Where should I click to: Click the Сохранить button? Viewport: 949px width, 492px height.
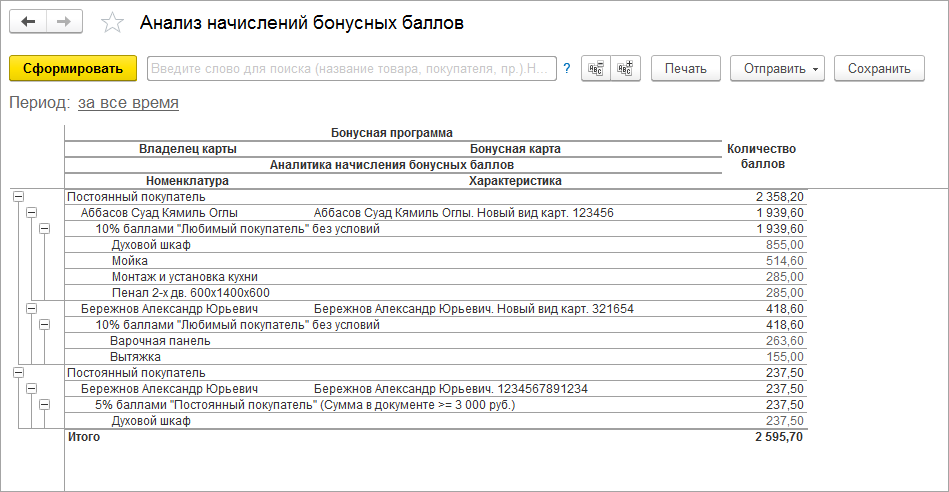(879, 69)
